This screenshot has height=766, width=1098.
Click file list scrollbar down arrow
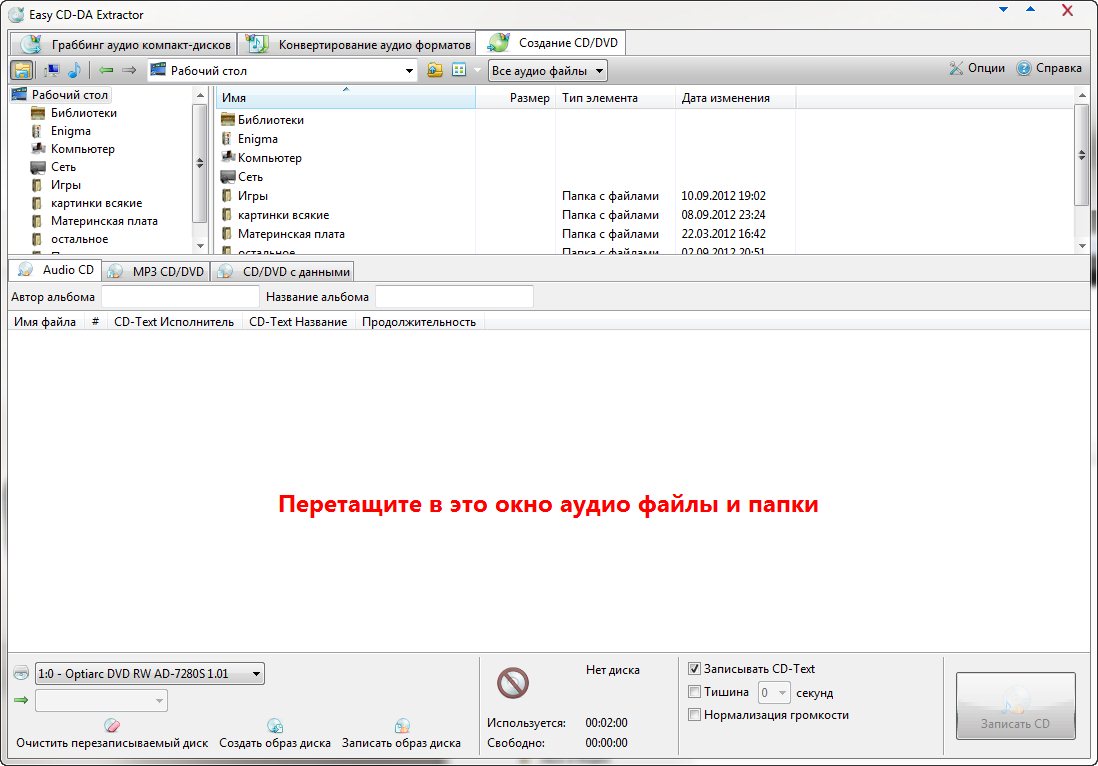(1083, 246)
